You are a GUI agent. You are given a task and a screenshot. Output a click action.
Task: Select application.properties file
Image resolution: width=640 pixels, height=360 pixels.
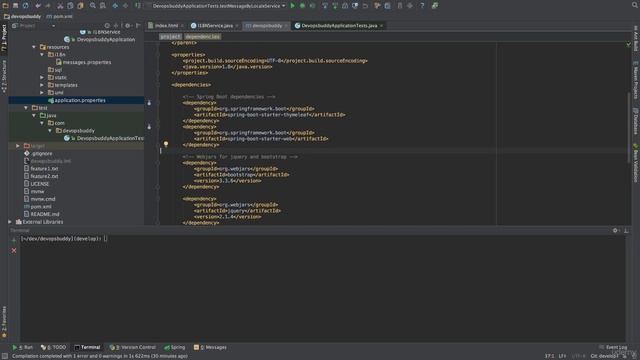77,100
